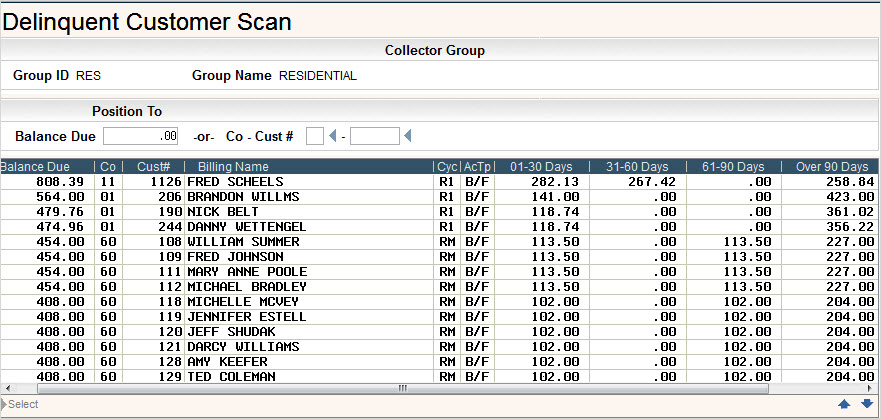Click the 31-60 Days column header

tap(637, 167)
